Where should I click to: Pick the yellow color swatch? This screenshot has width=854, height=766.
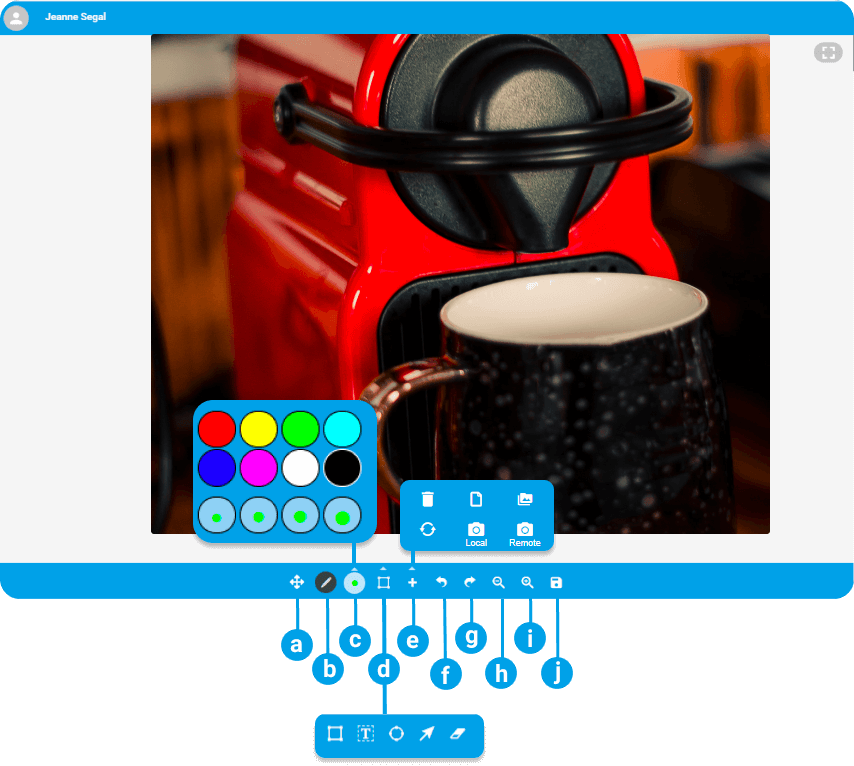pyautogui.click(x=259, y=429)
